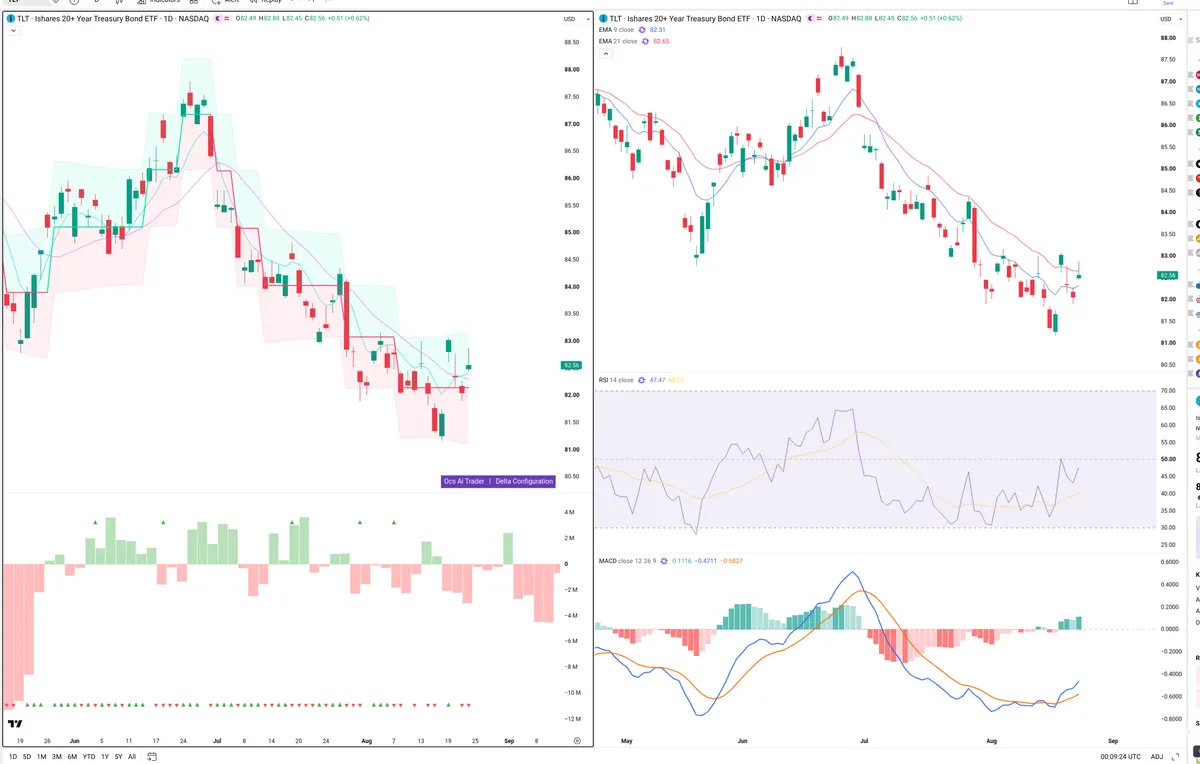Select the YTD date range

tap(89, 756)
